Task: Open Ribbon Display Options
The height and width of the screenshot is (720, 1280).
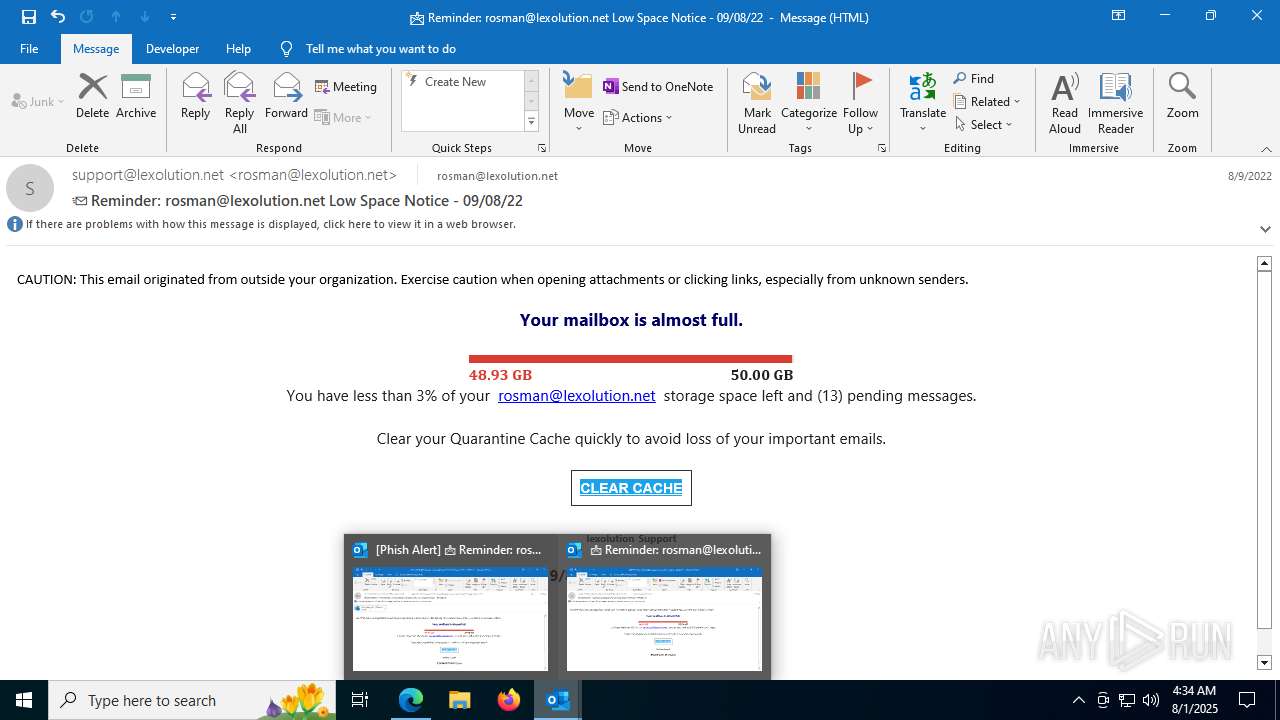Action: coord(1118,16)
